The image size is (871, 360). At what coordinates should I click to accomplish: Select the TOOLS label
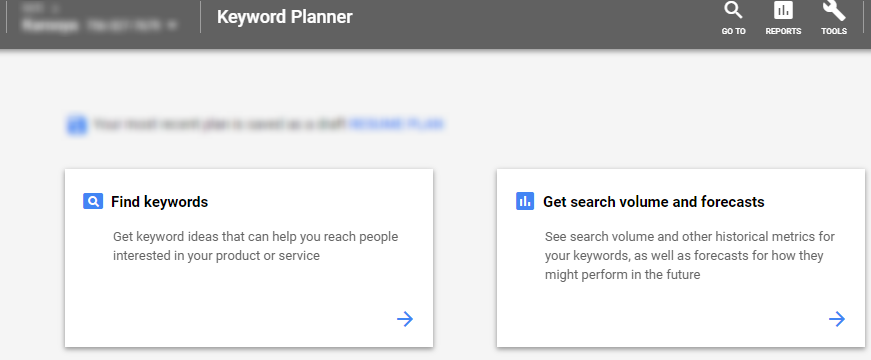pyautogui.click(x=834, y=31)
